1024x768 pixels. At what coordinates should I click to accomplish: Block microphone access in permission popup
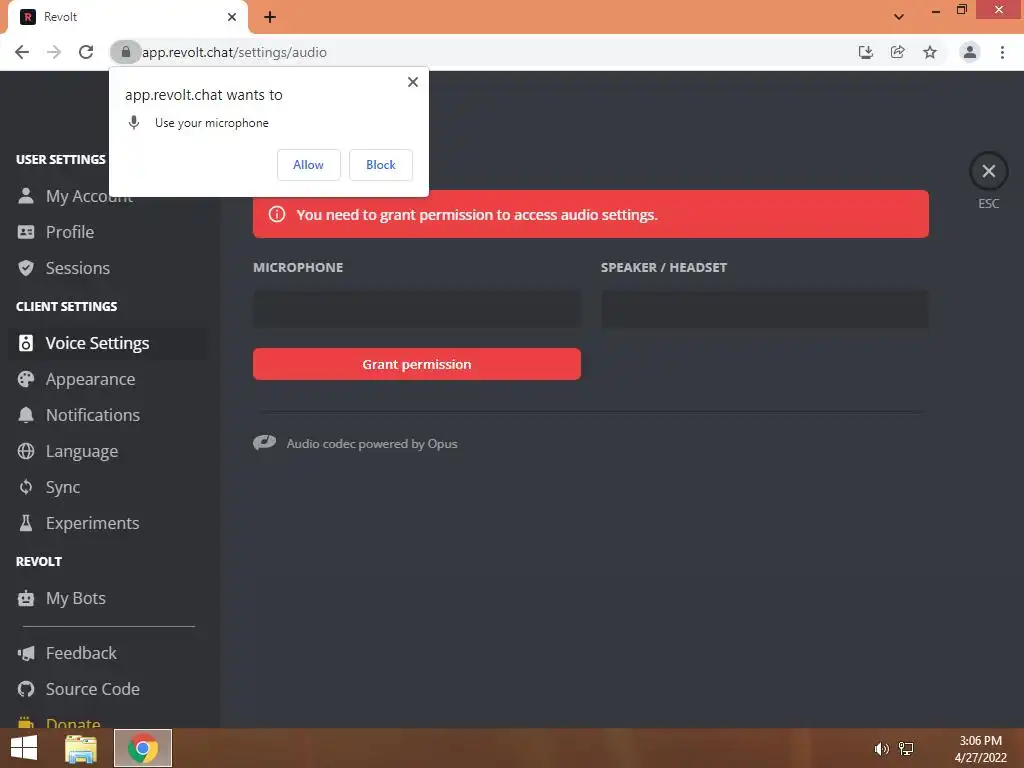pos(381,165)
